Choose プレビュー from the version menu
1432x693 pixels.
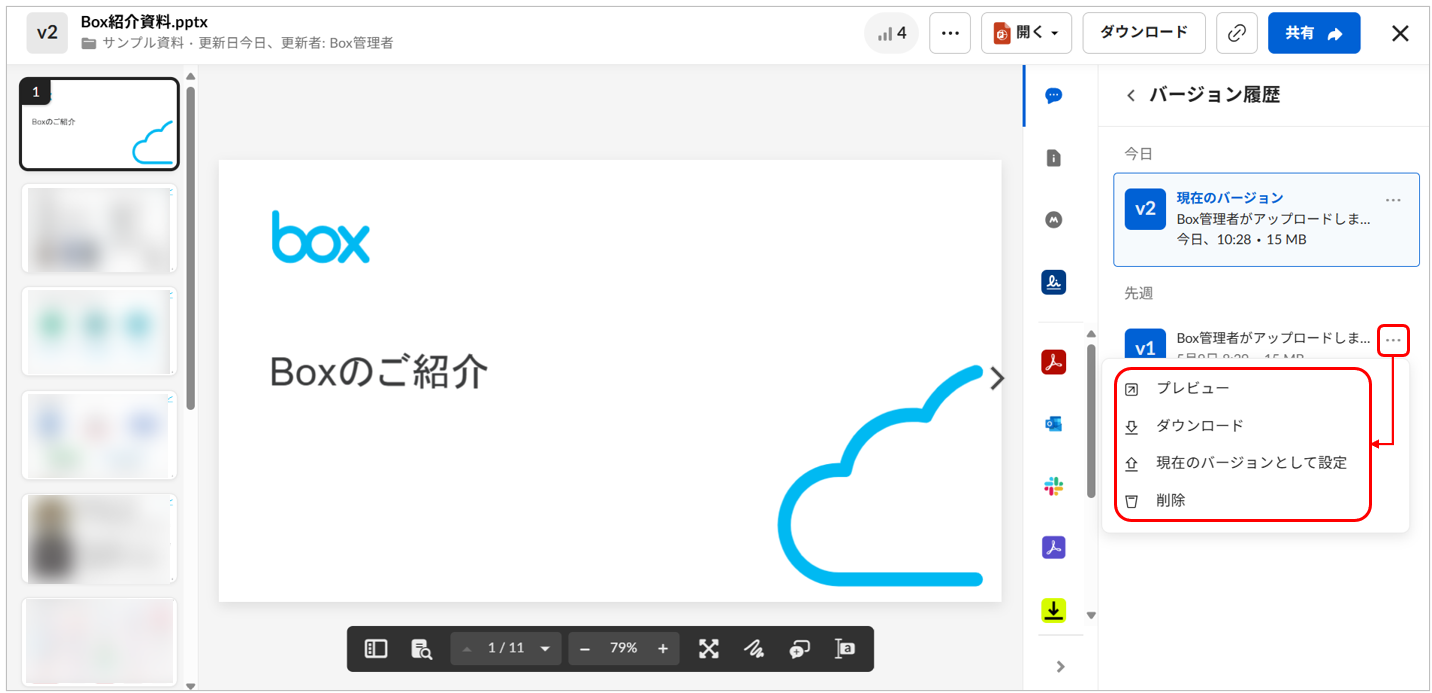click(1192, 388)
